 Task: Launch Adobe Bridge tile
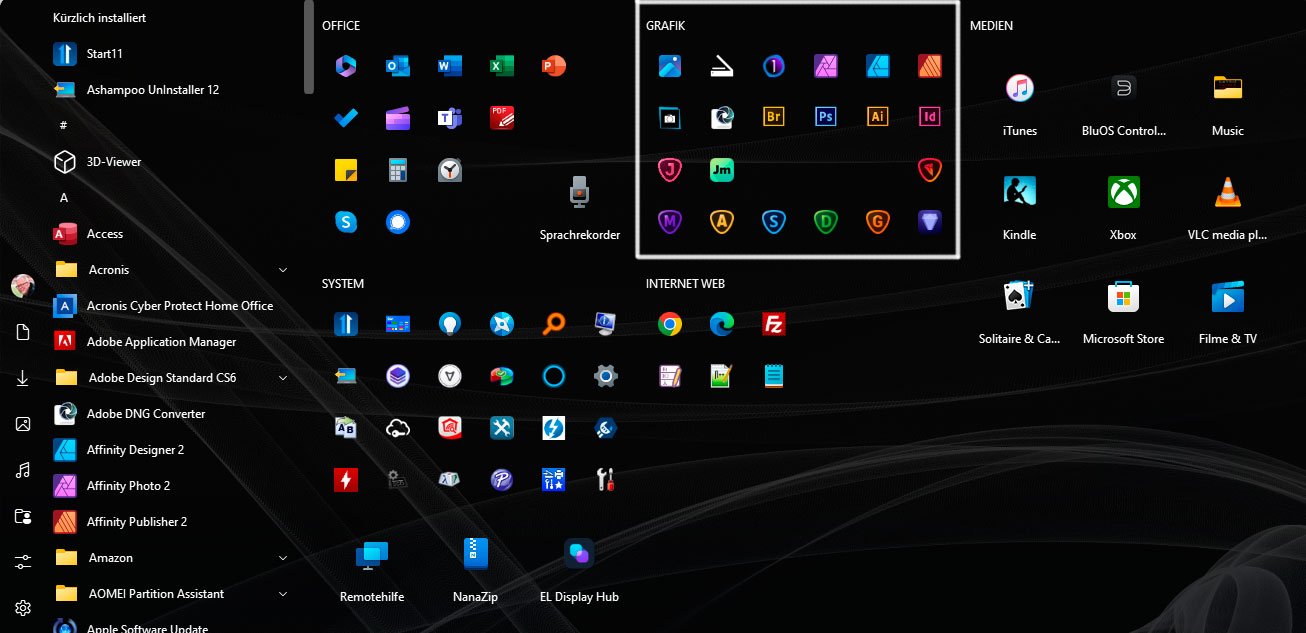[x=773, y=117]
